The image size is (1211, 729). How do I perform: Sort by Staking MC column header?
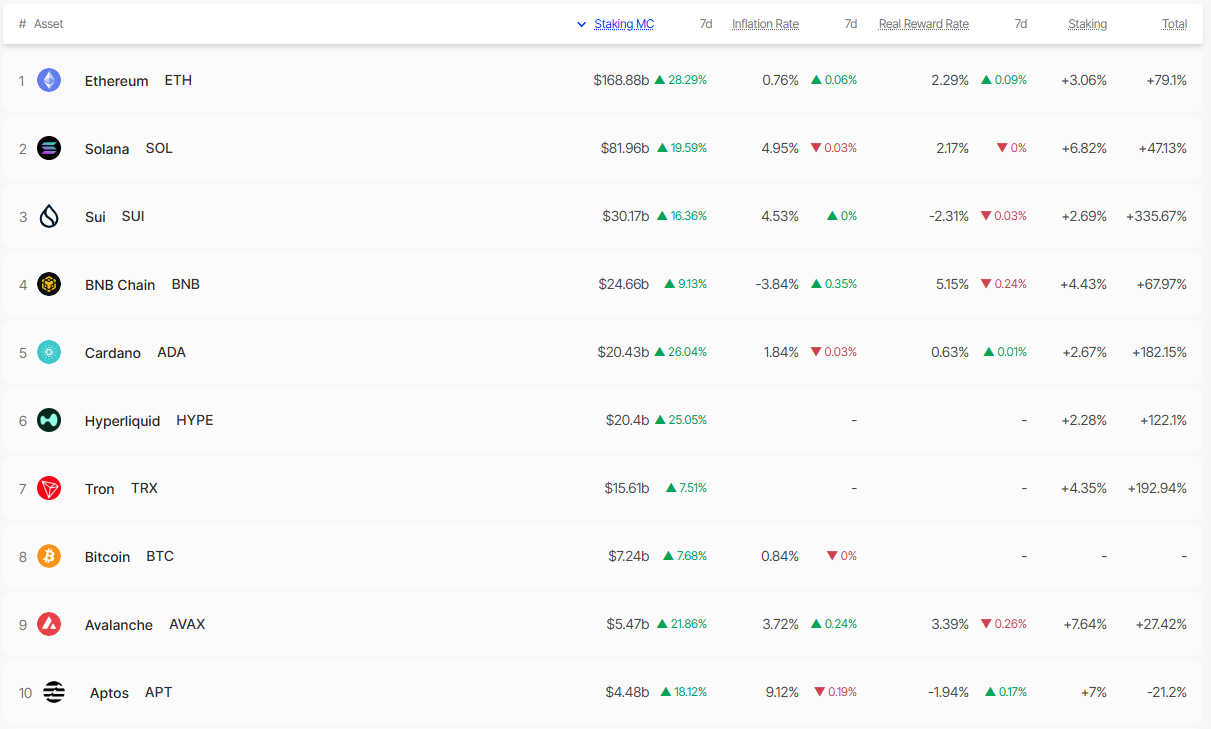click(x=624, y=24)
